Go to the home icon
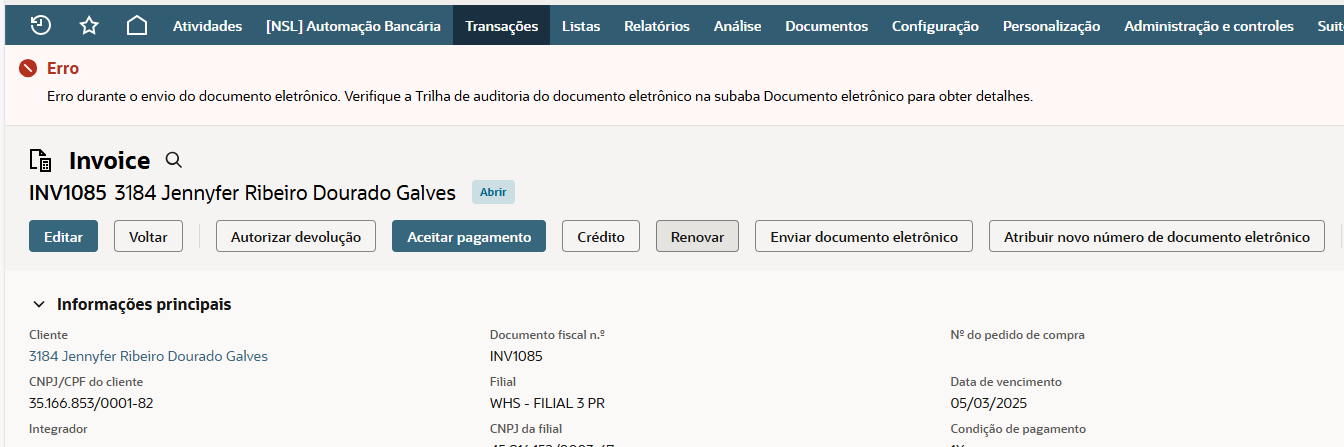The width and height of the screenshot is (1344, 447). [x=137, y=26]
